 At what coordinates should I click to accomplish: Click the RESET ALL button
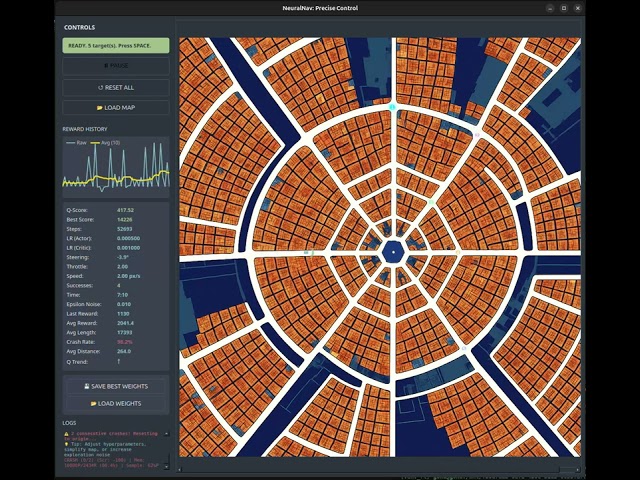click(116, 87)
